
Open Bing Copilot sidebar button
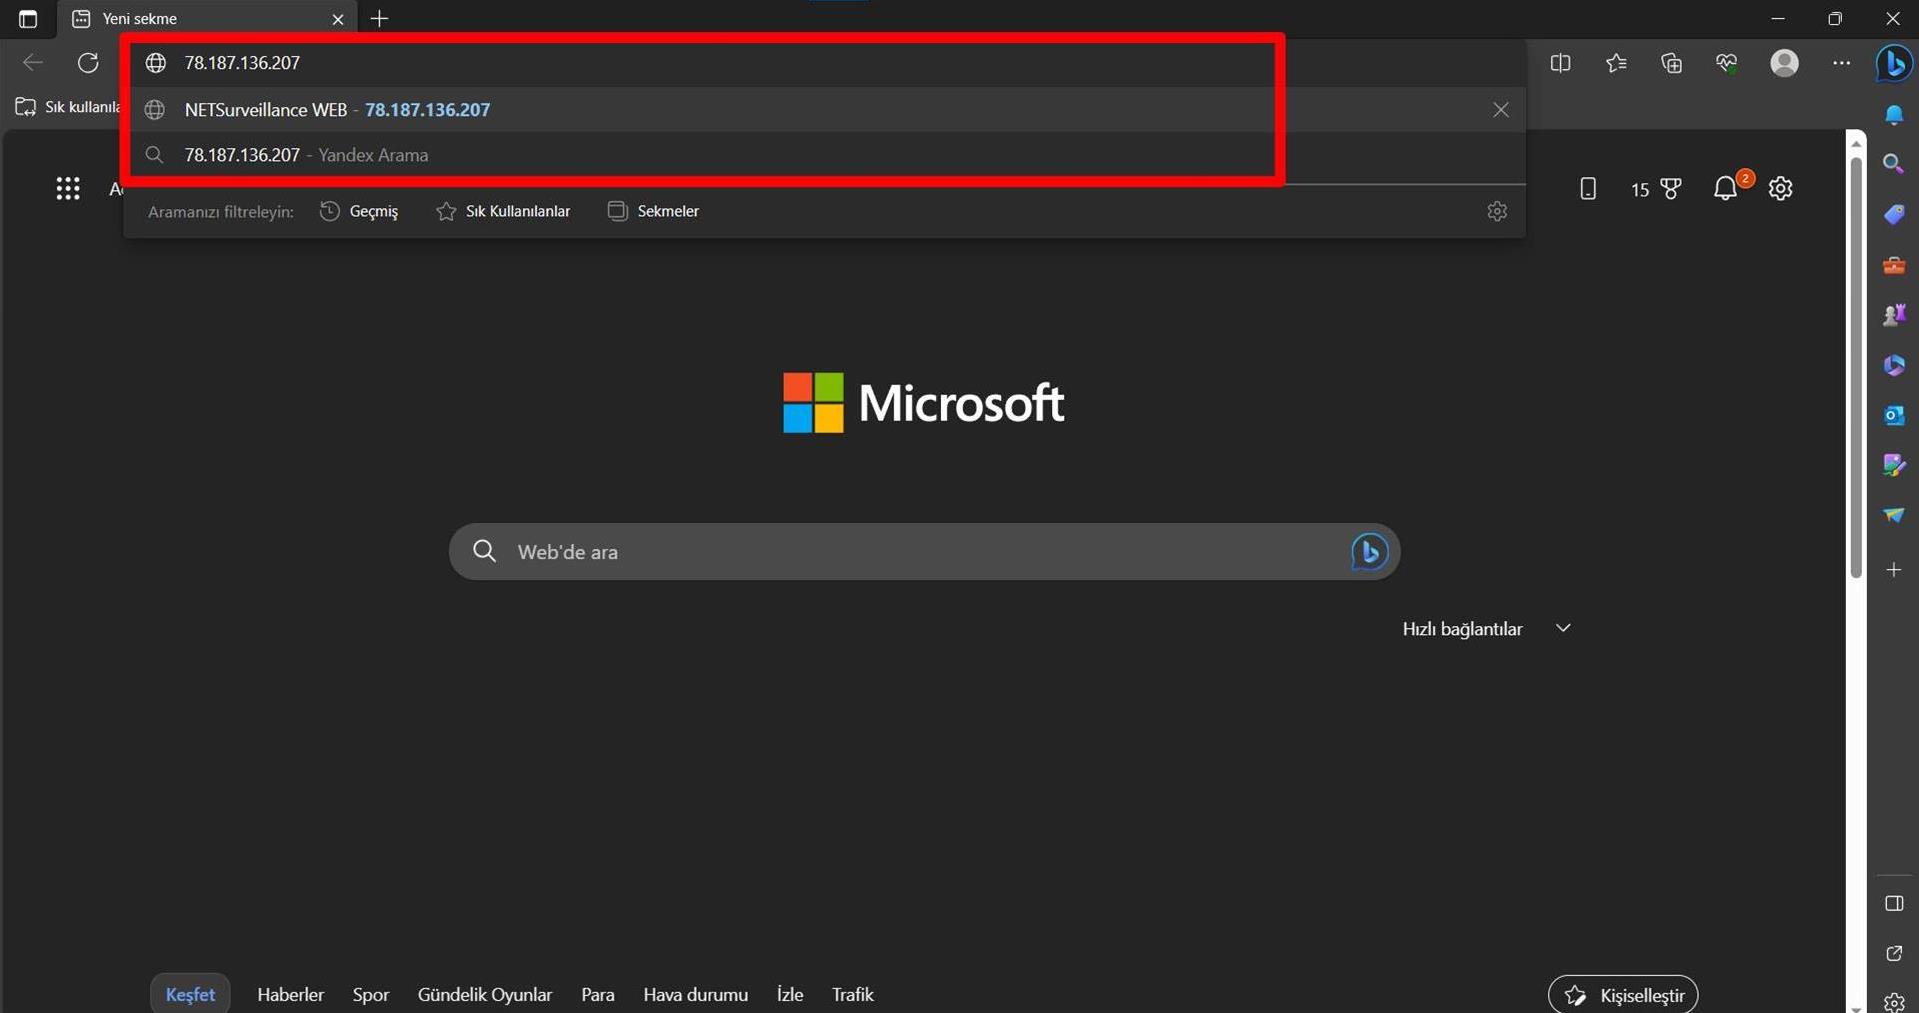[1894, 63]
